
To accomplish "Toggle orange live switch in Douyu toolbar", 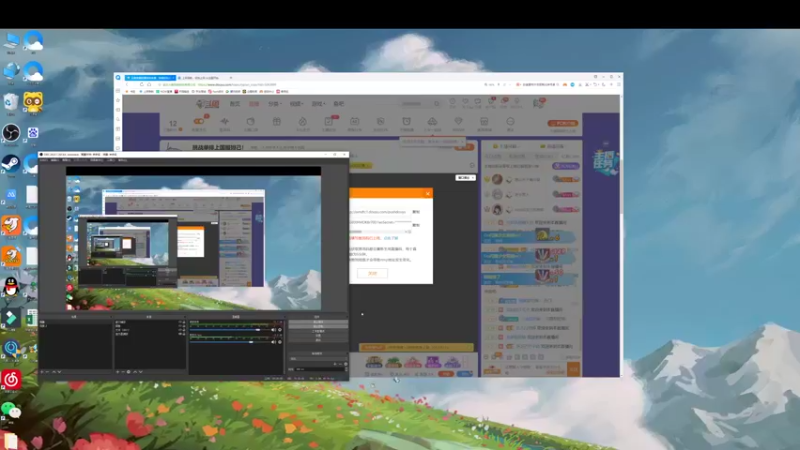I will (x=198, y=121).
